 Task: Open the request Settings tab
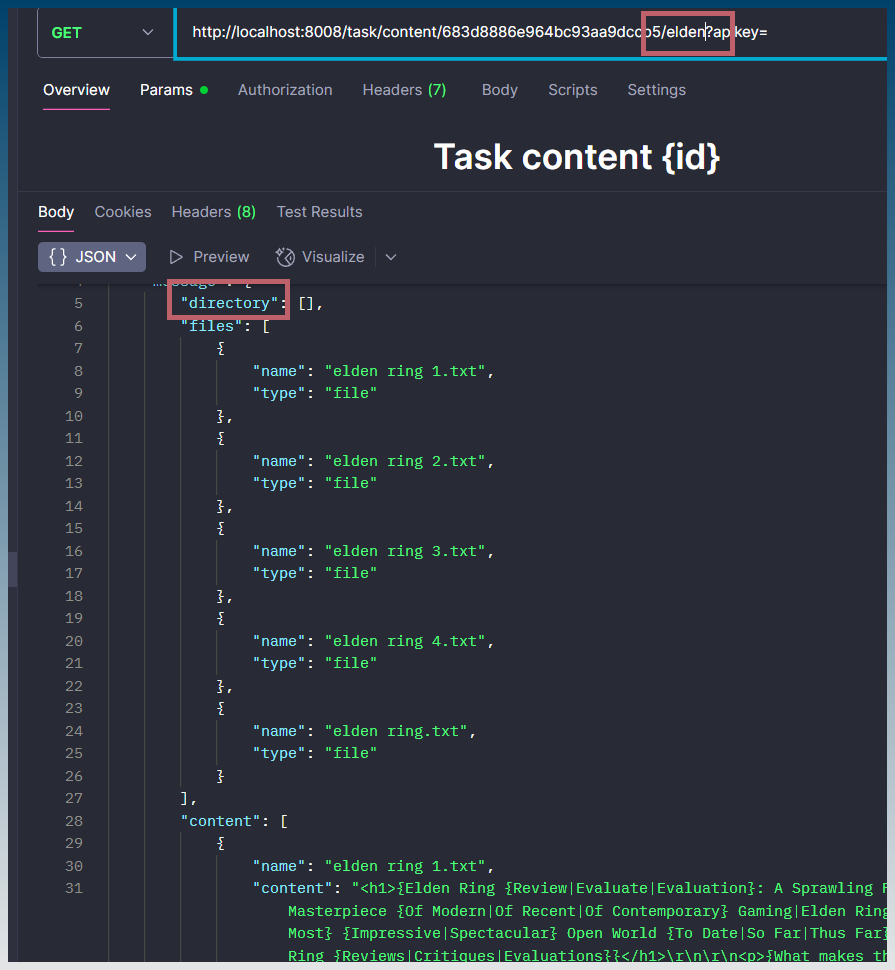coord(656,90)
